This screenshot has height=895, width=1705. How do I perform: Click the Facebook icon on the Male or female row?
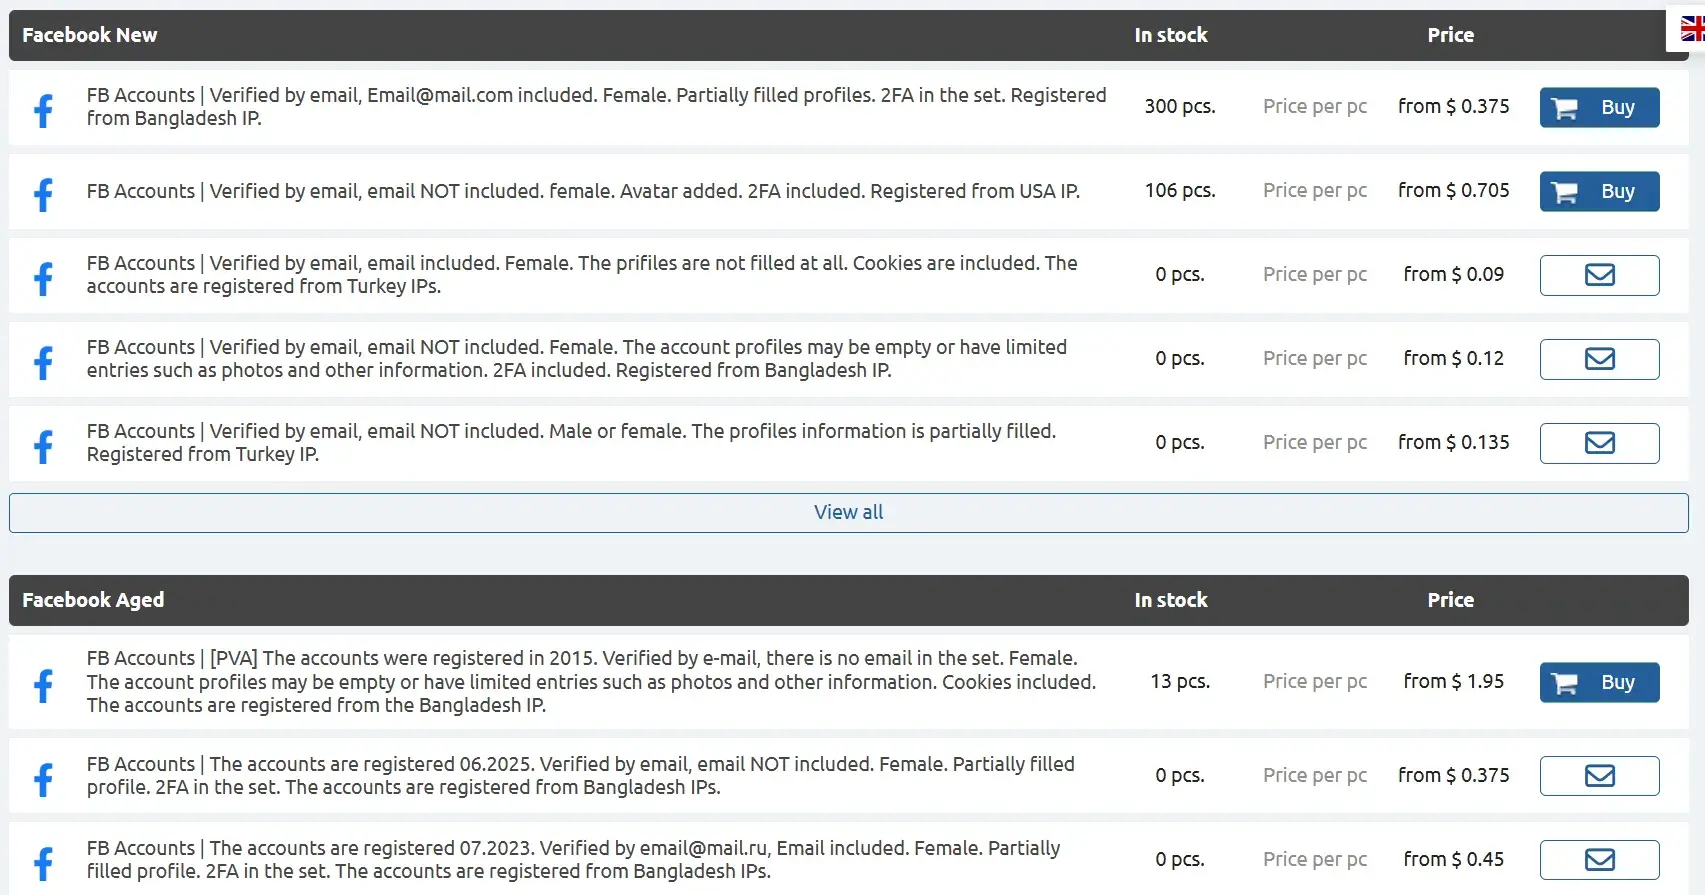pos(43,444)
